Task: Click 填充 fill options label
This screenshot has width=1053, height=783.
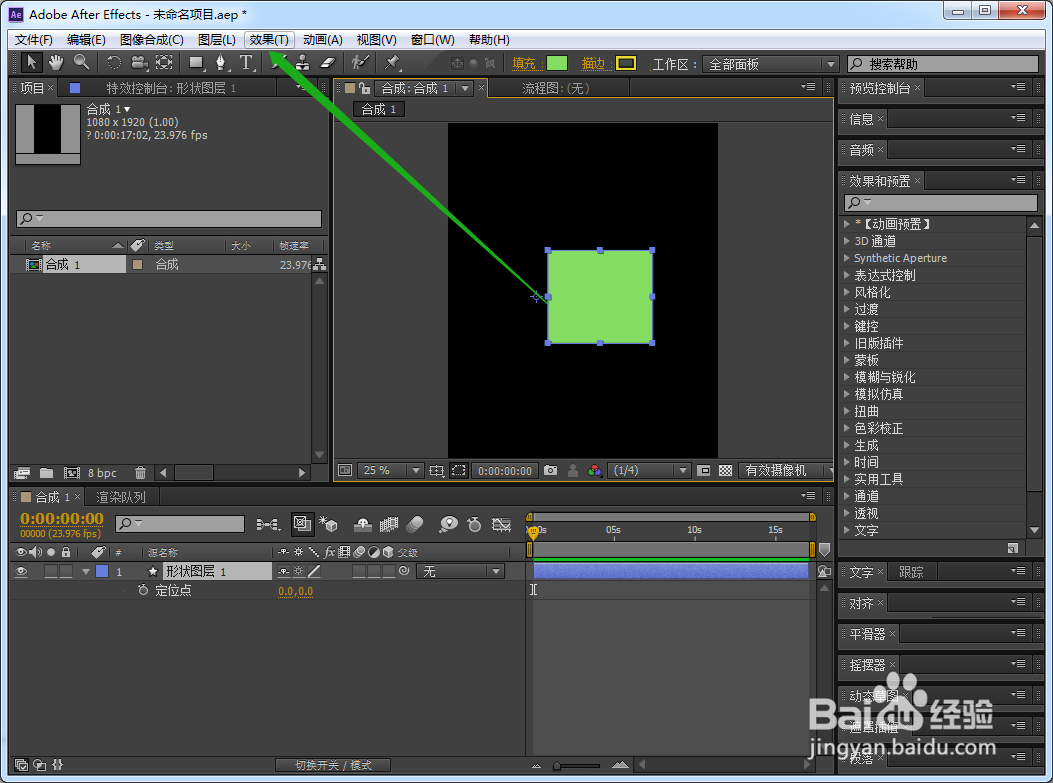Action: coord(524,64)
